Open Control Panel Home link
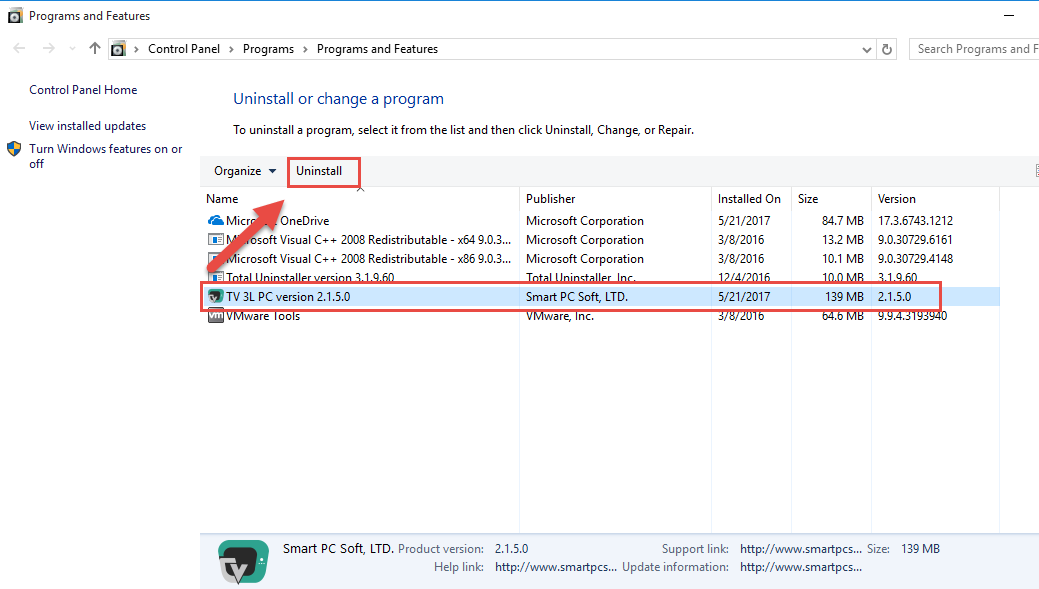1039x589 pixels. (83, 90)
